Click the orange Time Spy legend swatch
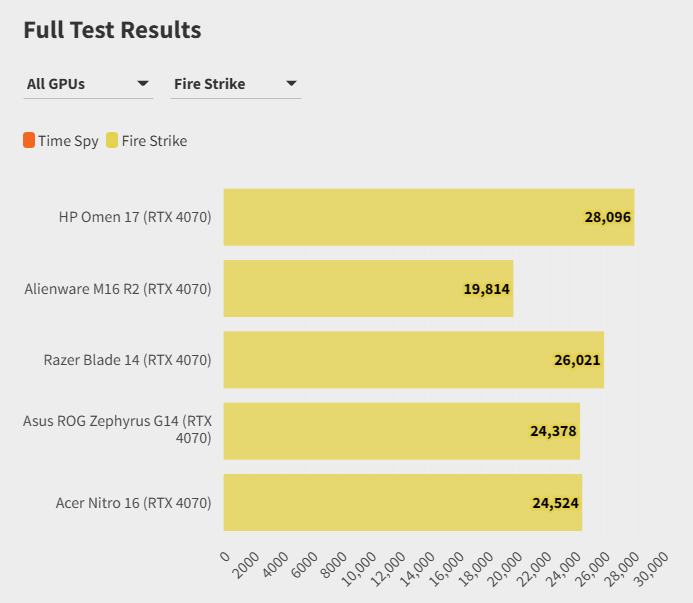693x603 pixels. [29, 141]
